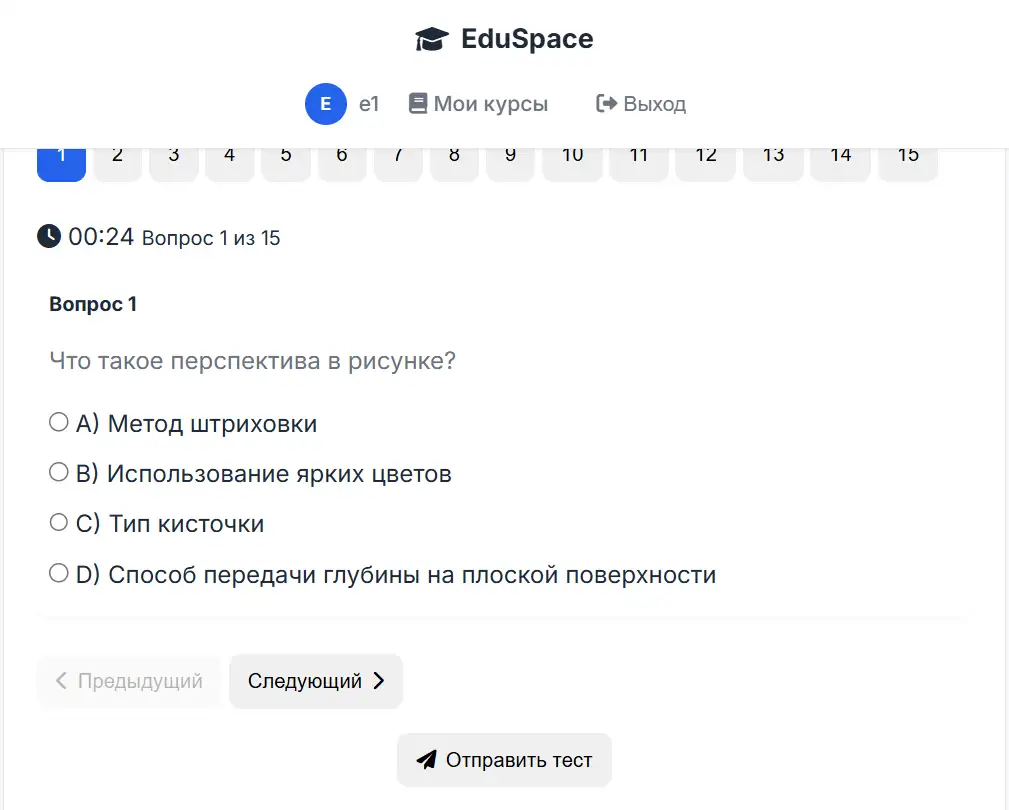Screen dimensions: 1009x810
Task: Click the username e1 in the header
Action: [x=369, y=103]
